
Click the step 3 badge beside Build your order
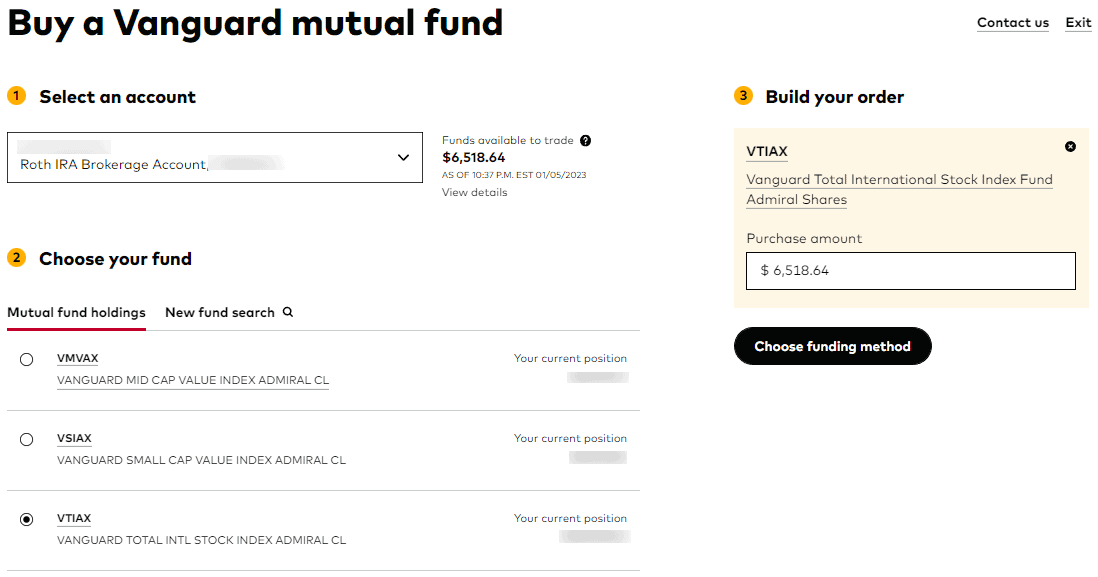[743, 95]
